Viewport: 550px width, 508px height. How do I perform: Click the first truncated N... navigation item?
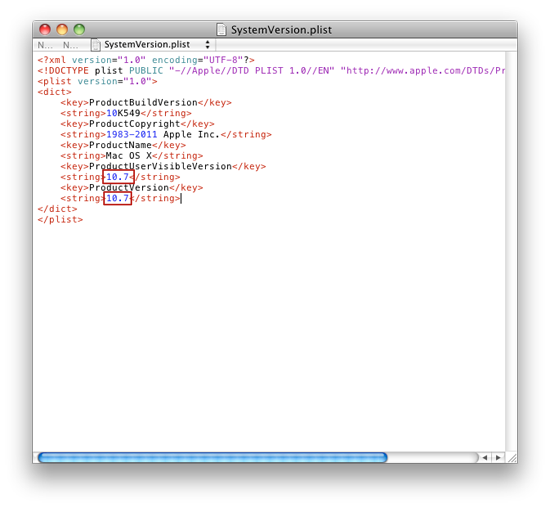pyautogui.click(x=45, y=45)
